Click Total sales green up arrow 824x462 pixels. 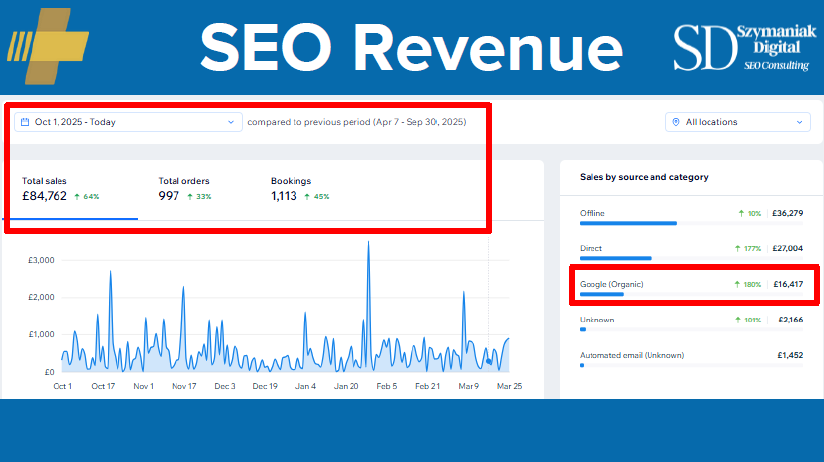point(76,197)
